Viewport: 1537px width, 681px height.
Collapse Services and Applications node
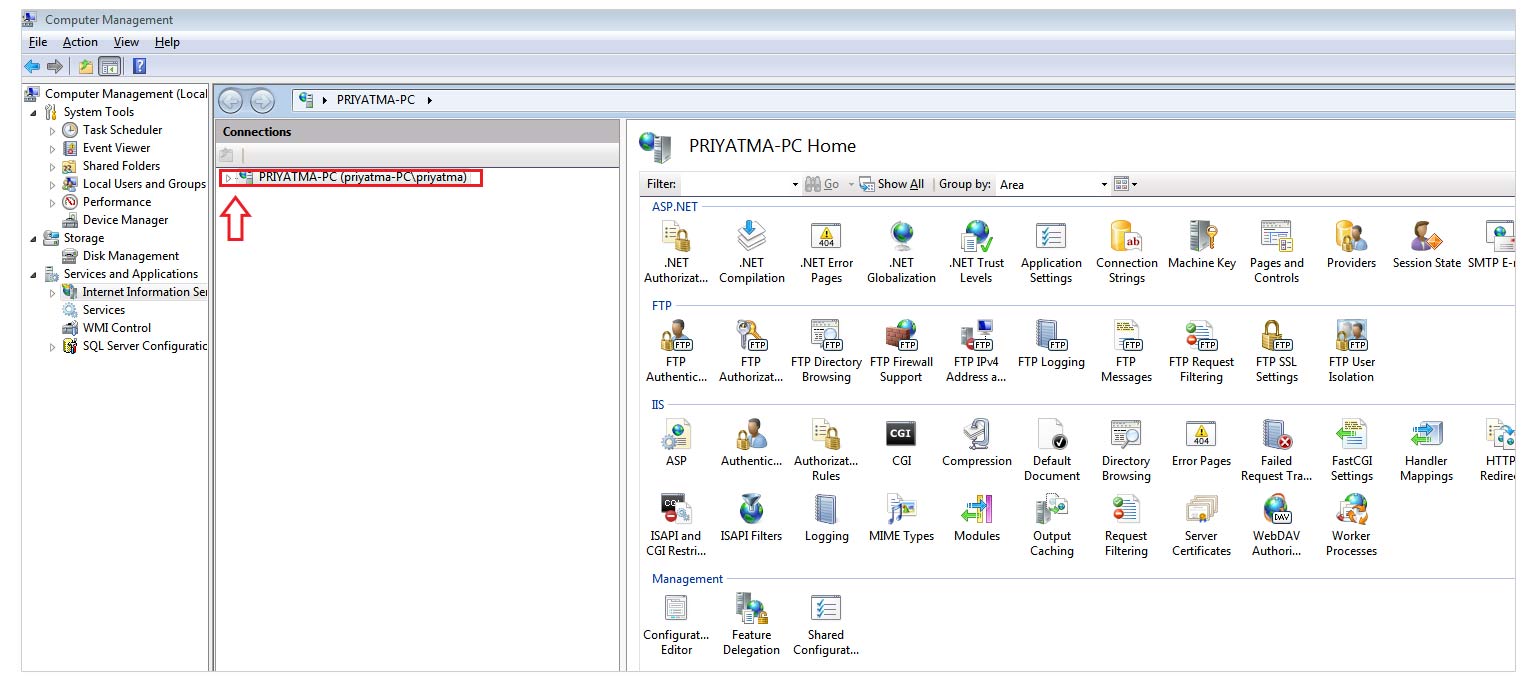click(34, 274)
